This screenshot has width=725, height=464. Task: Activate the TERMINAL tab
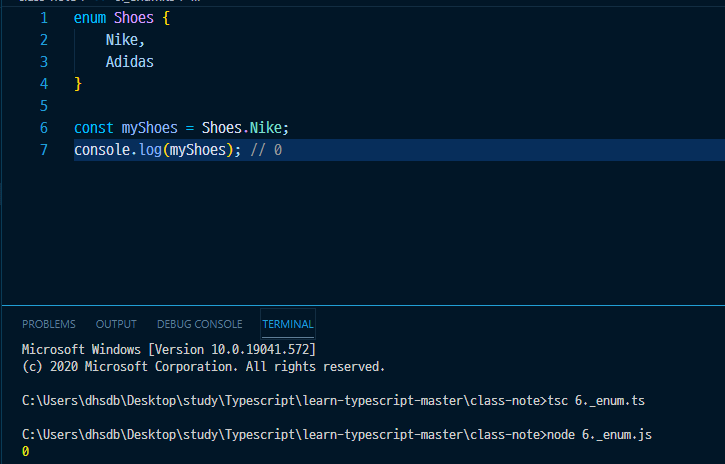pyautogui.click(x=288, y=324)
